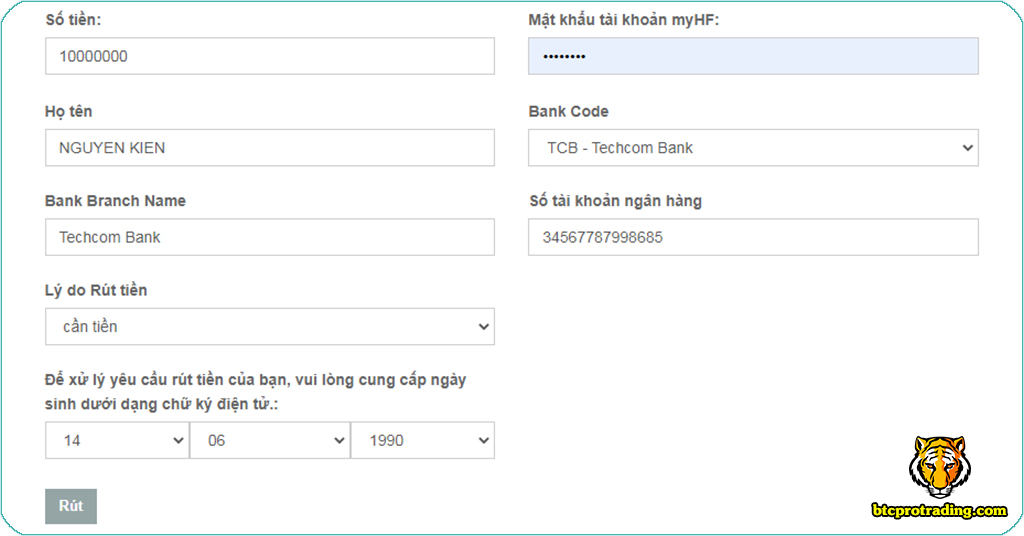
Task: Click the Bank Branch Name field
Action: point(270,237)
